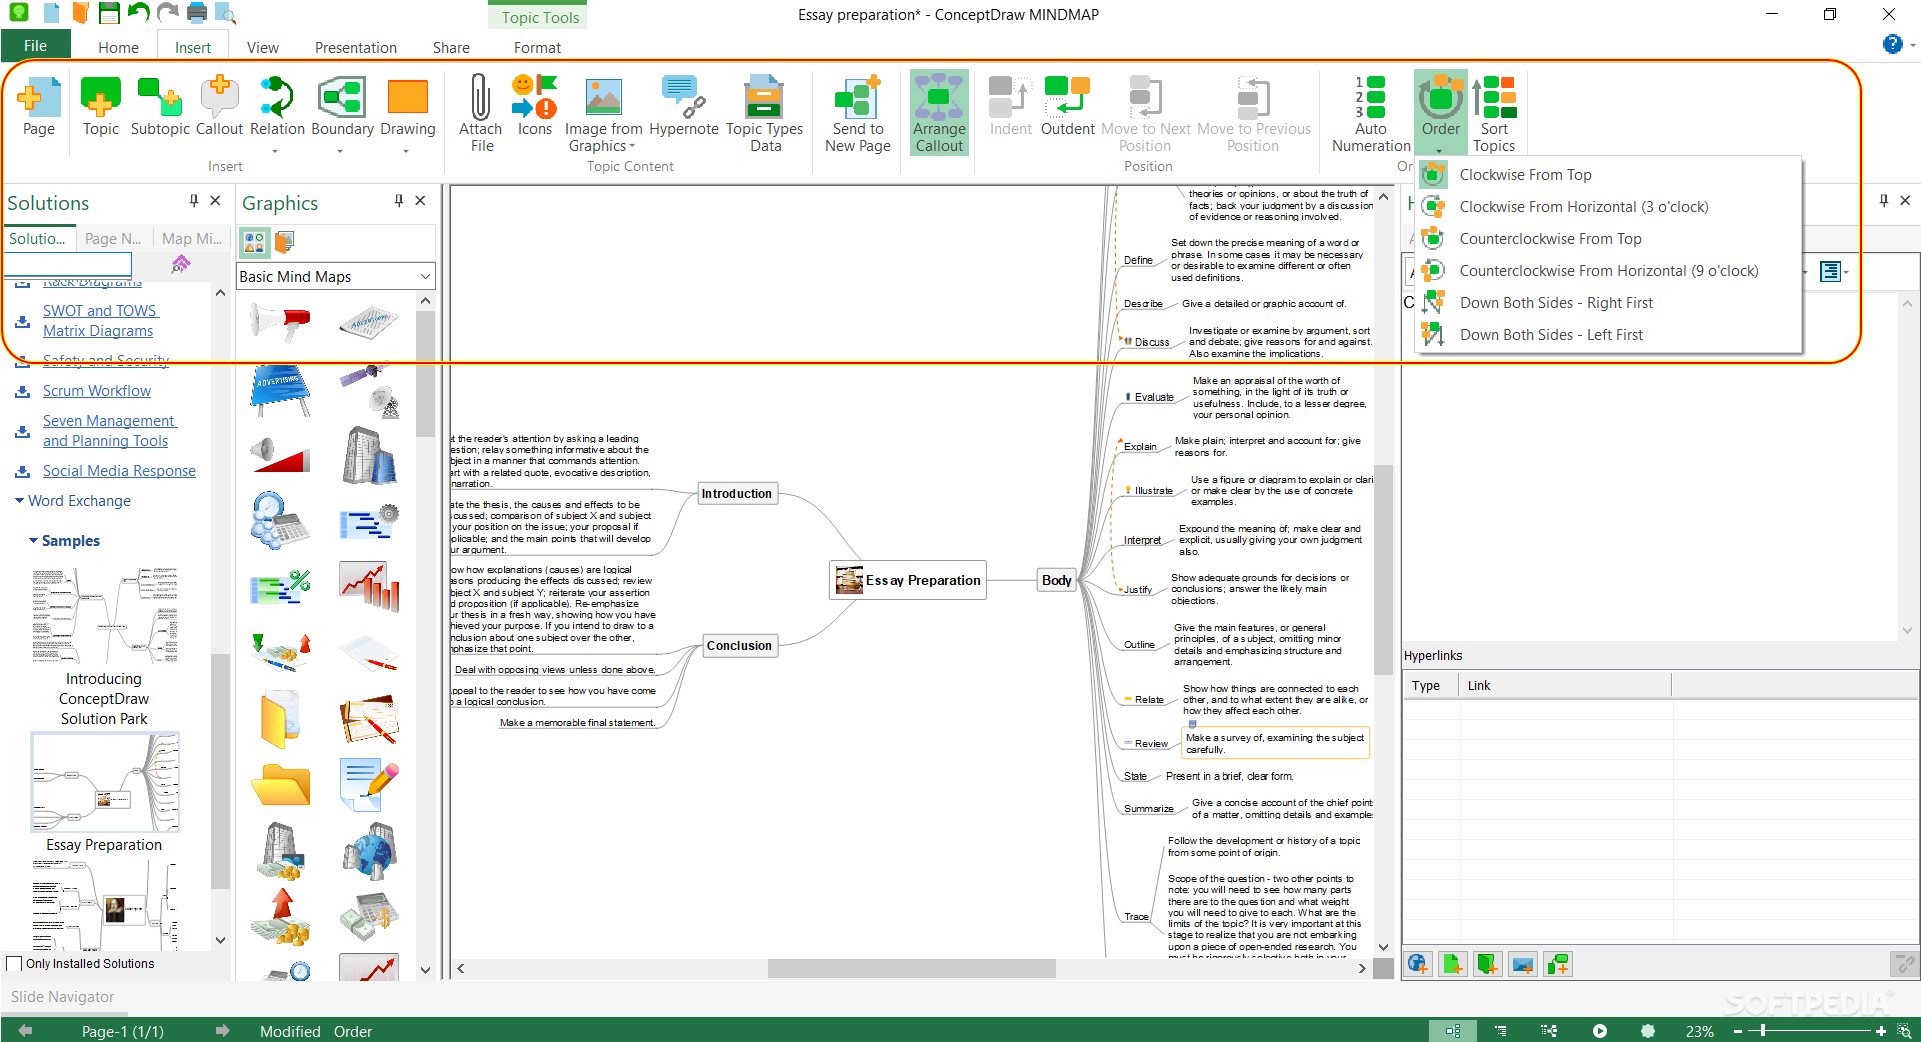Open the Format ribbon tab

click(x=537, y=47)
